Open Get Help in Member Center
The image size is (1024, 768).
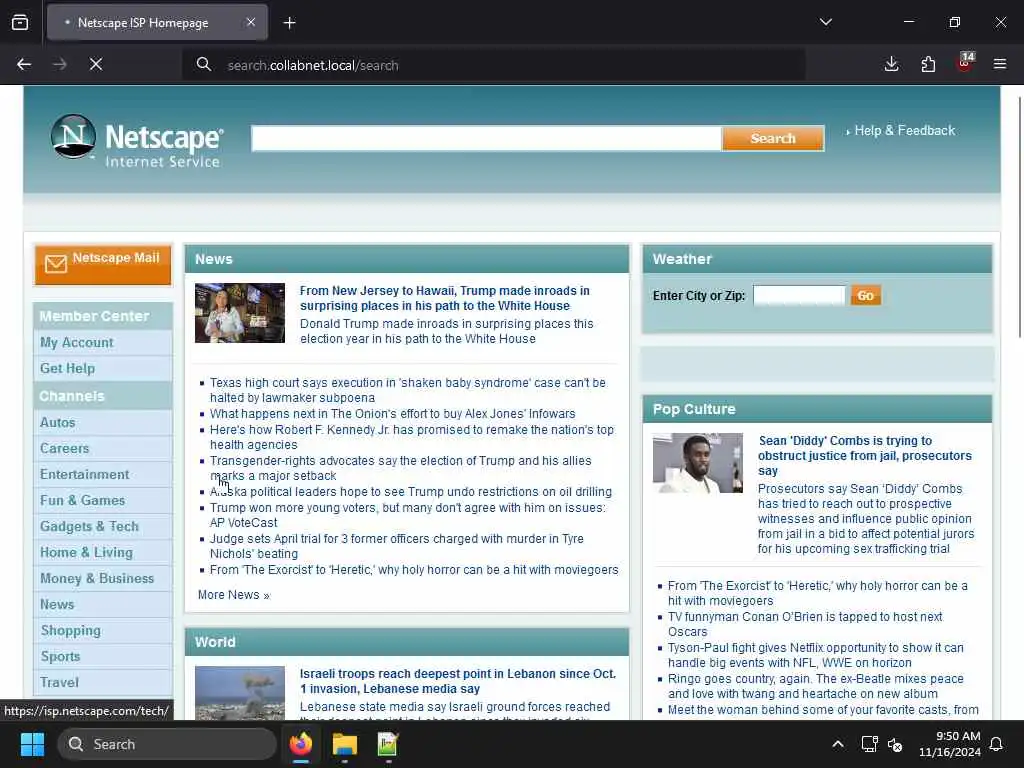pyautogui.click(x=67, y=368)
